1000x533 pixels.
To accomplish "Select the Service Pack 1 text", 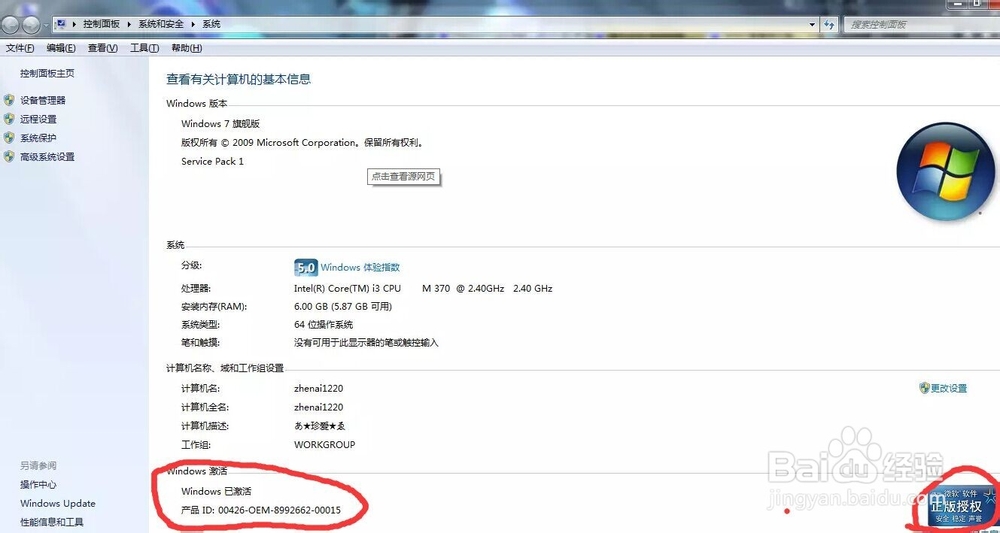I will [x=212, y=161].
